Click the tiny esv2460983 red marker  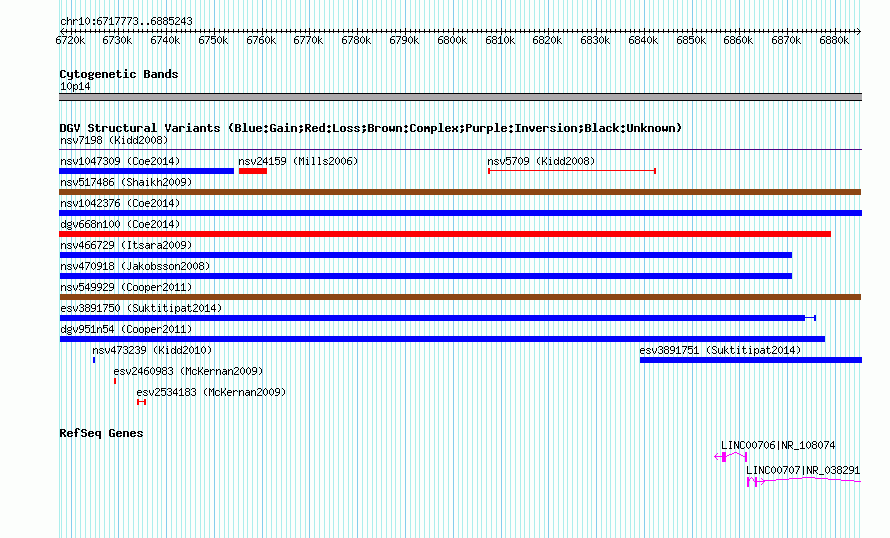[115, 381]
